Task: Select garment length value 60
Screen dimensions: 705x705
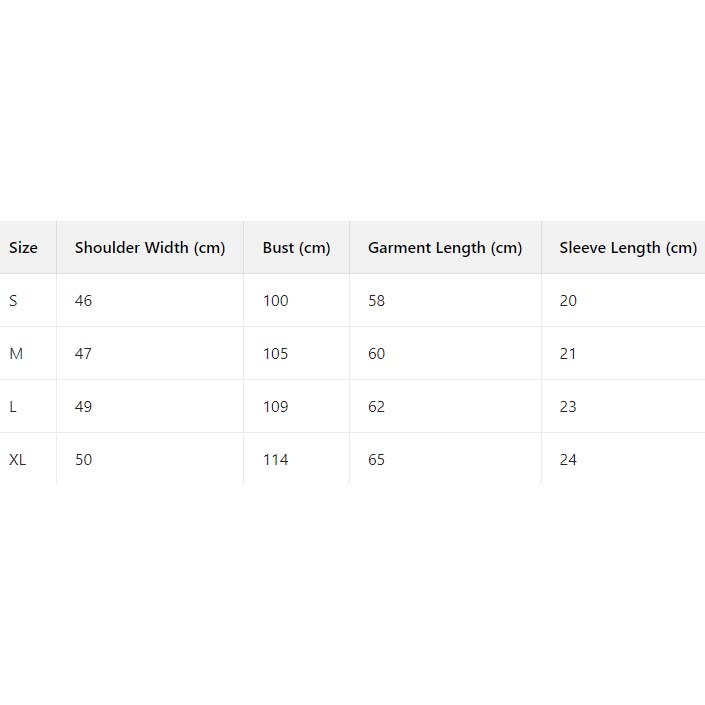Action: pos(376,354)
